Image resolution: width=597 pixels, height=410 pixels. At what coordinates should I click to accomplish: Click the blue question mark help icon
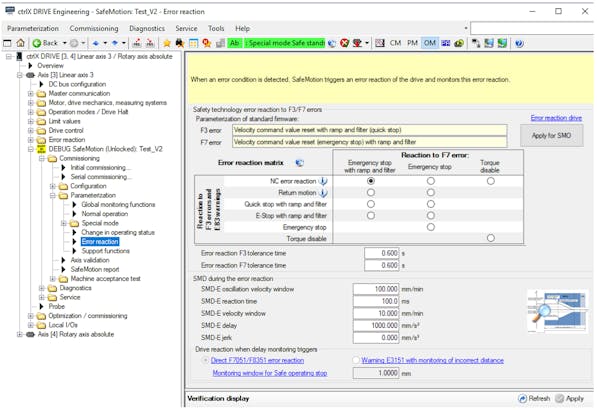point(519,43)
